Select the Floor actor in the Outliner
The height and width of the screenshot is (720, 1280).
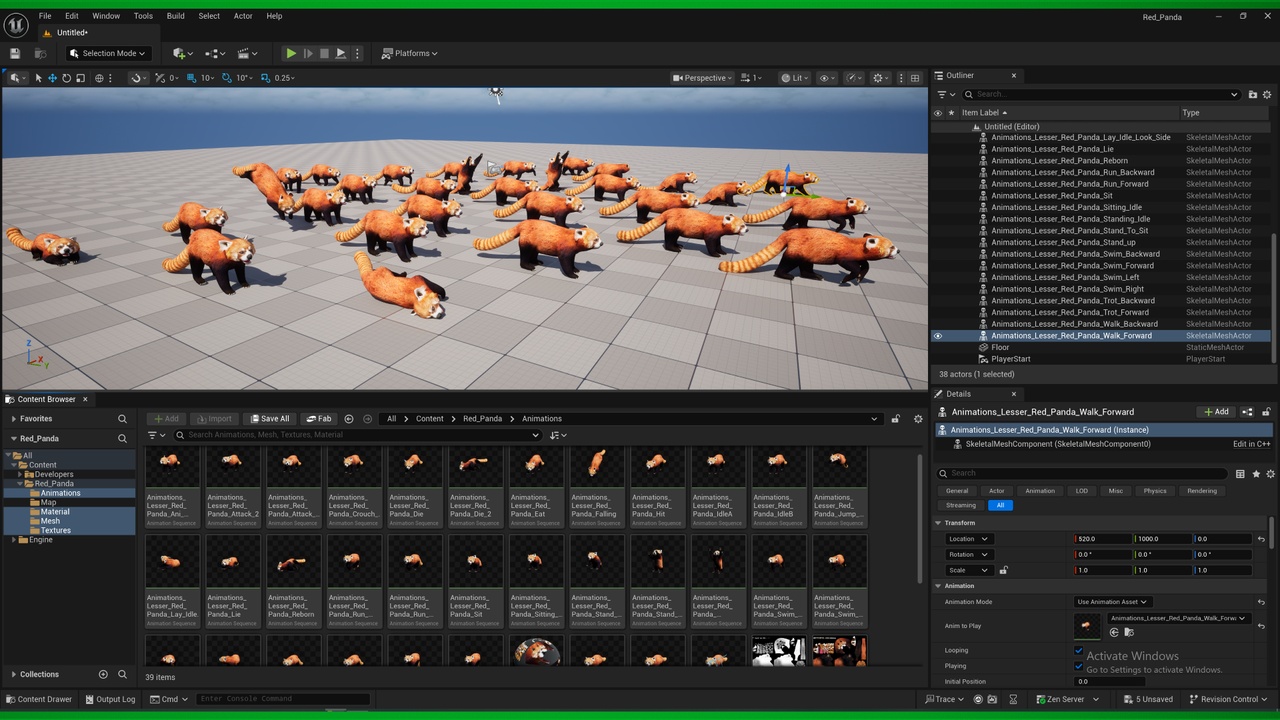tap(1000, 347)
